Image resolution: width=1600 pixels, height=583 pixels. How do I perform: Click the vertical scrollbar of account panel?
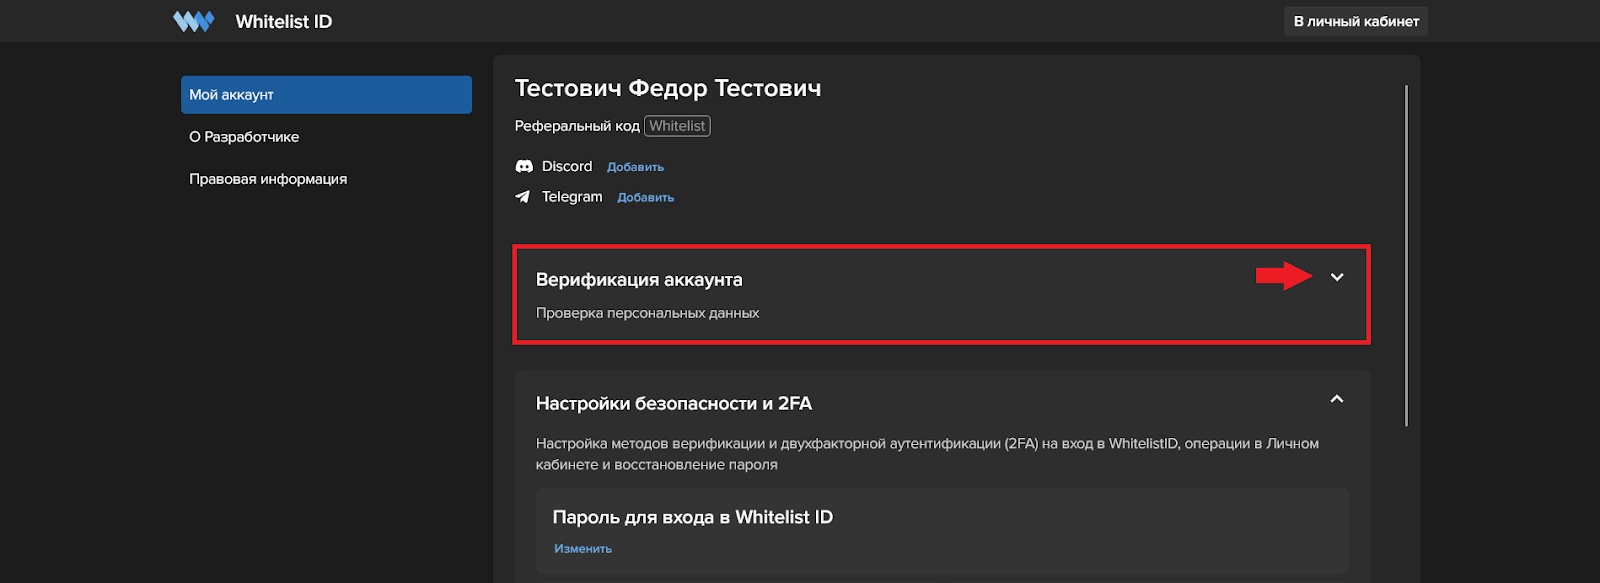click(x=1406, y=255)
